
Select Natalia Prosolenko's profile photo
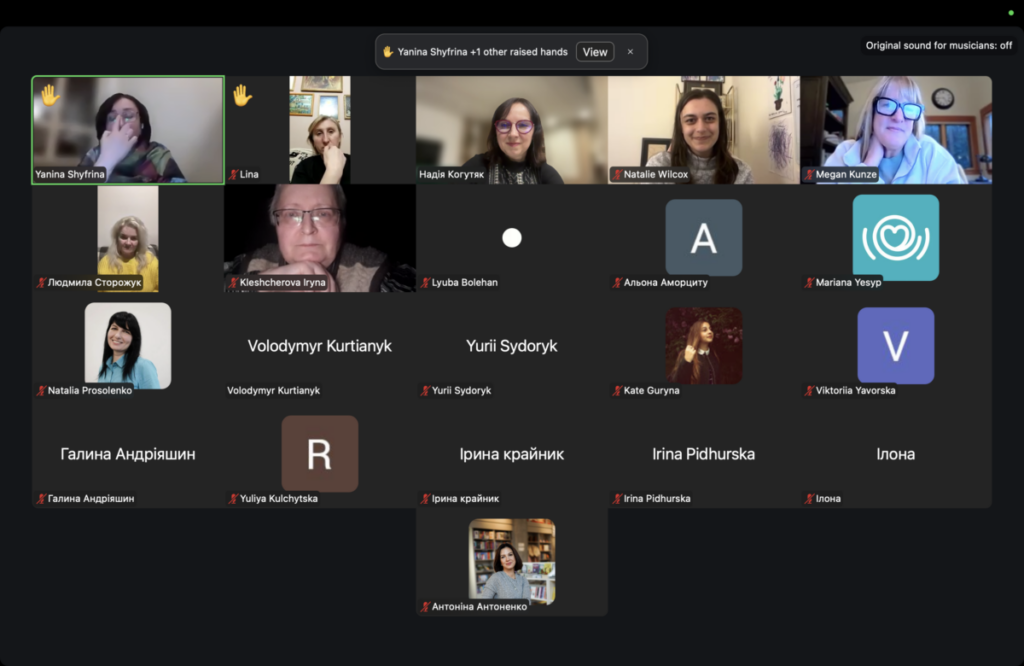point(127,345)
